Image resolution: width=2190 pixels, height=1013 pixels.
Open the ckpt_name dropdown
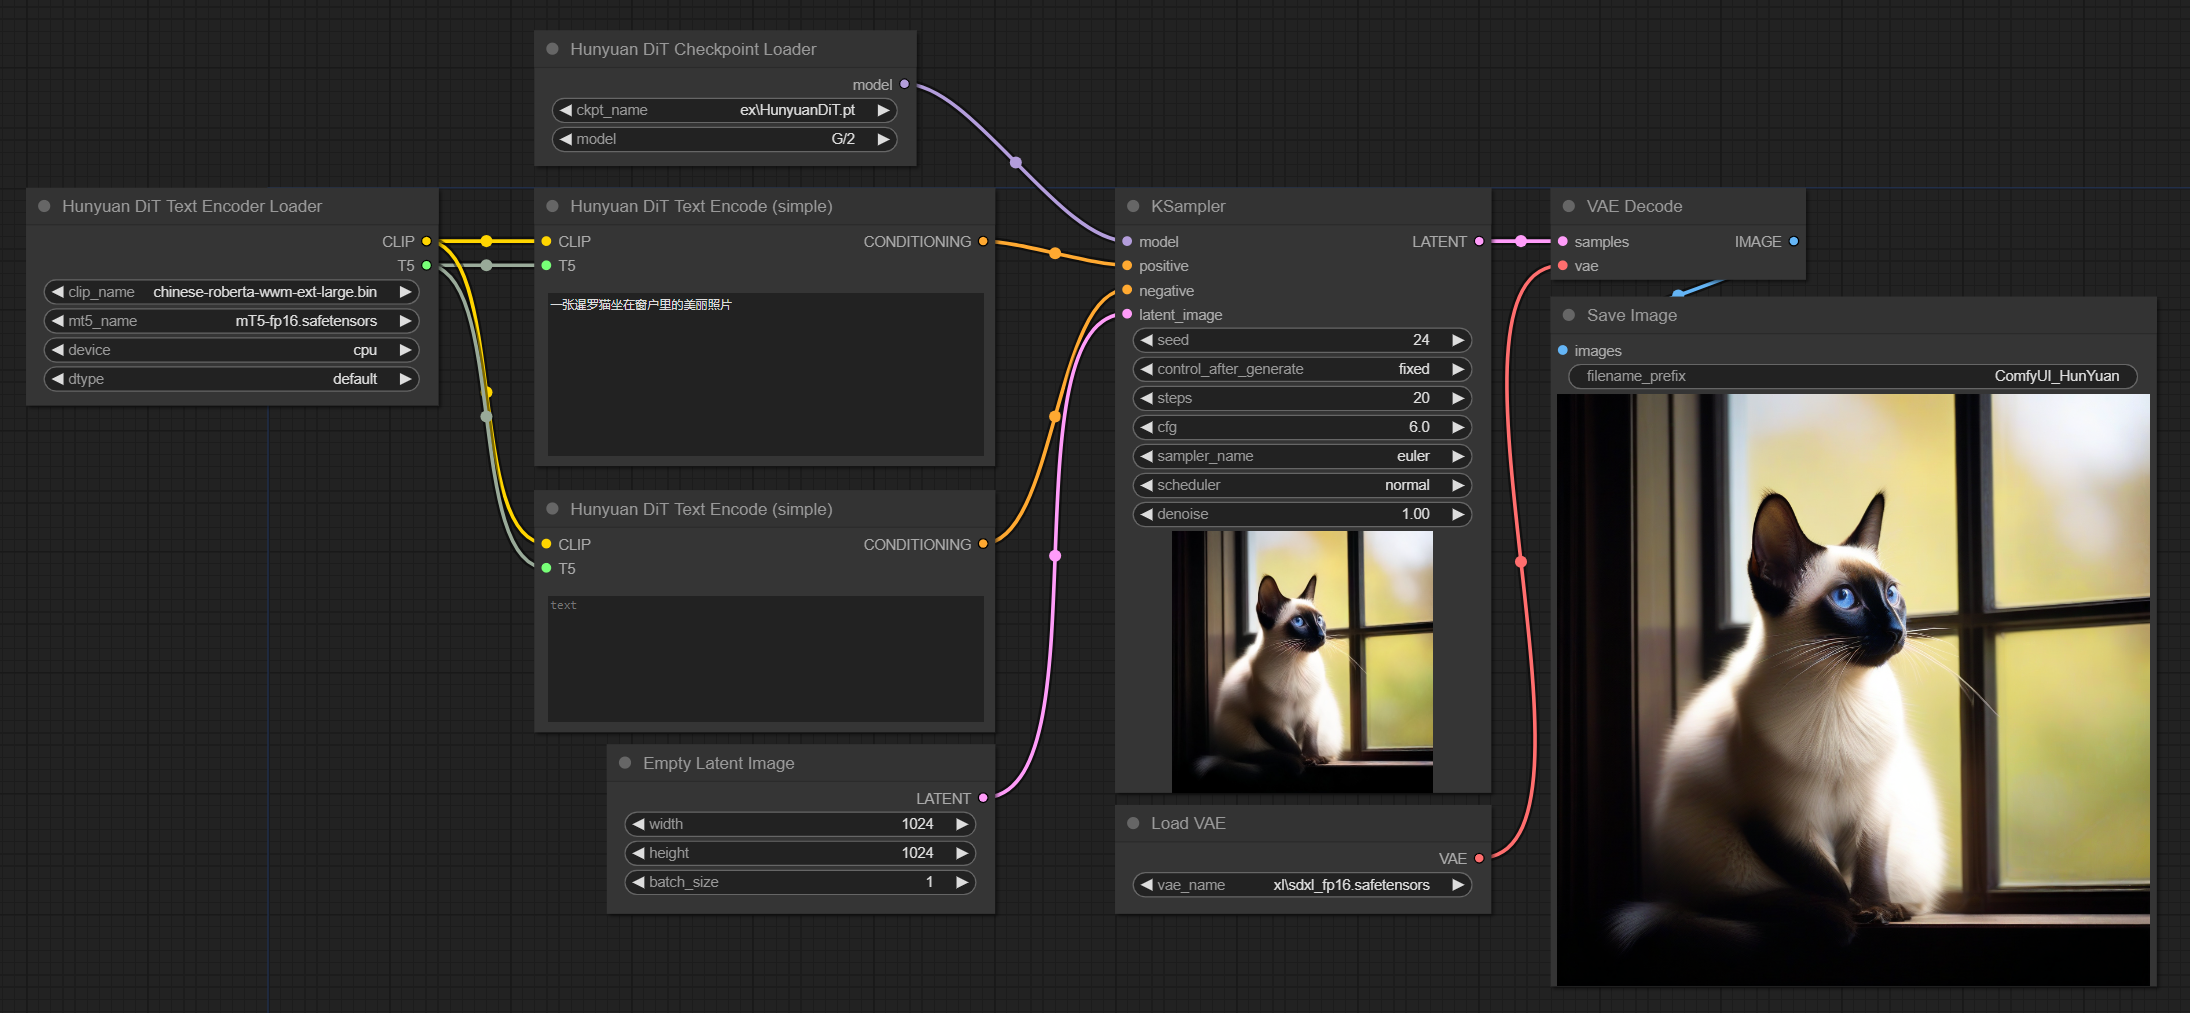(x=724, y=110)
